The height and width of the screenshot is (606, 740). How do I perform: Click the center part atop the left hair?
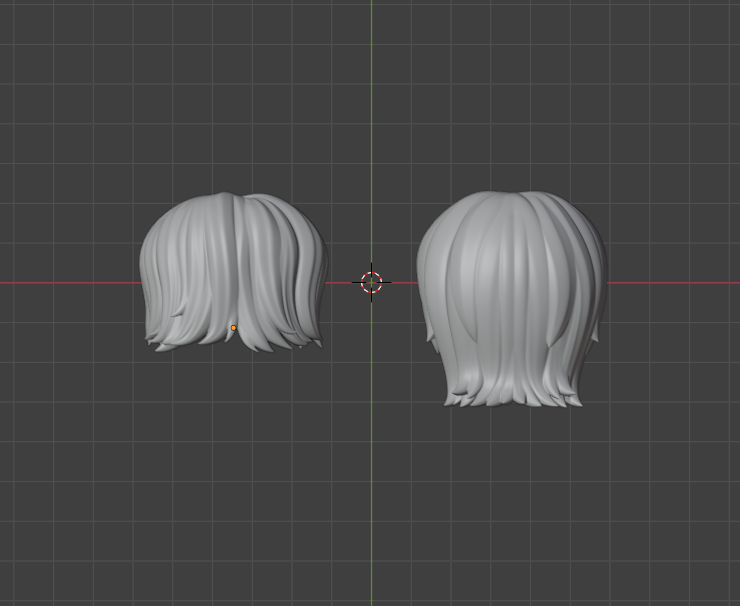[x=236, y=198]
